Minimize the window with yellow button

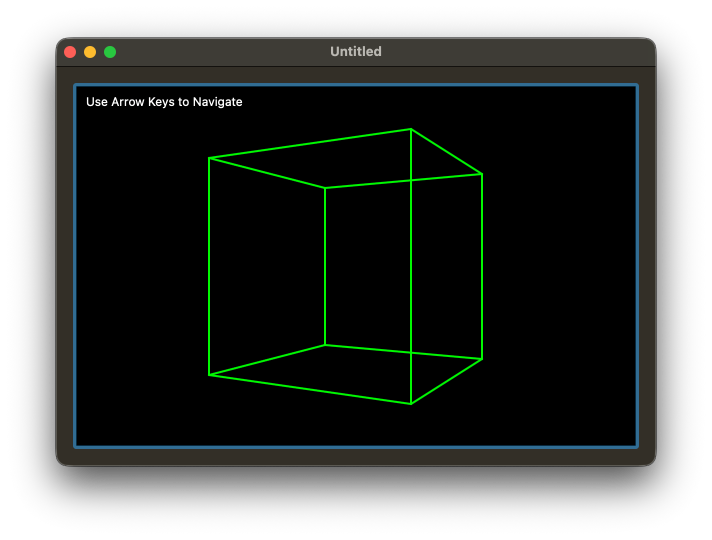90,52
